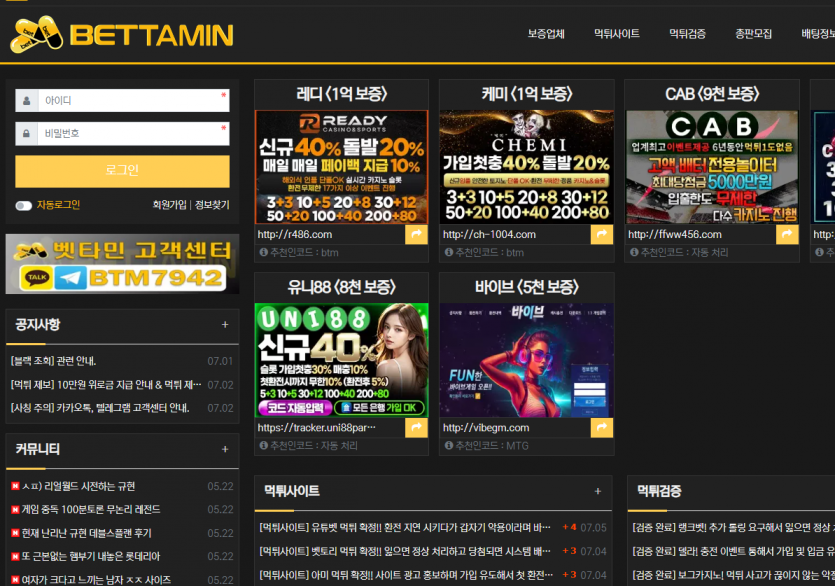The width and height of the screenshot is (835, 586).
Task: Click the info icon next to 레디 추천인코드 btm
Action: (x=264, y=252)
